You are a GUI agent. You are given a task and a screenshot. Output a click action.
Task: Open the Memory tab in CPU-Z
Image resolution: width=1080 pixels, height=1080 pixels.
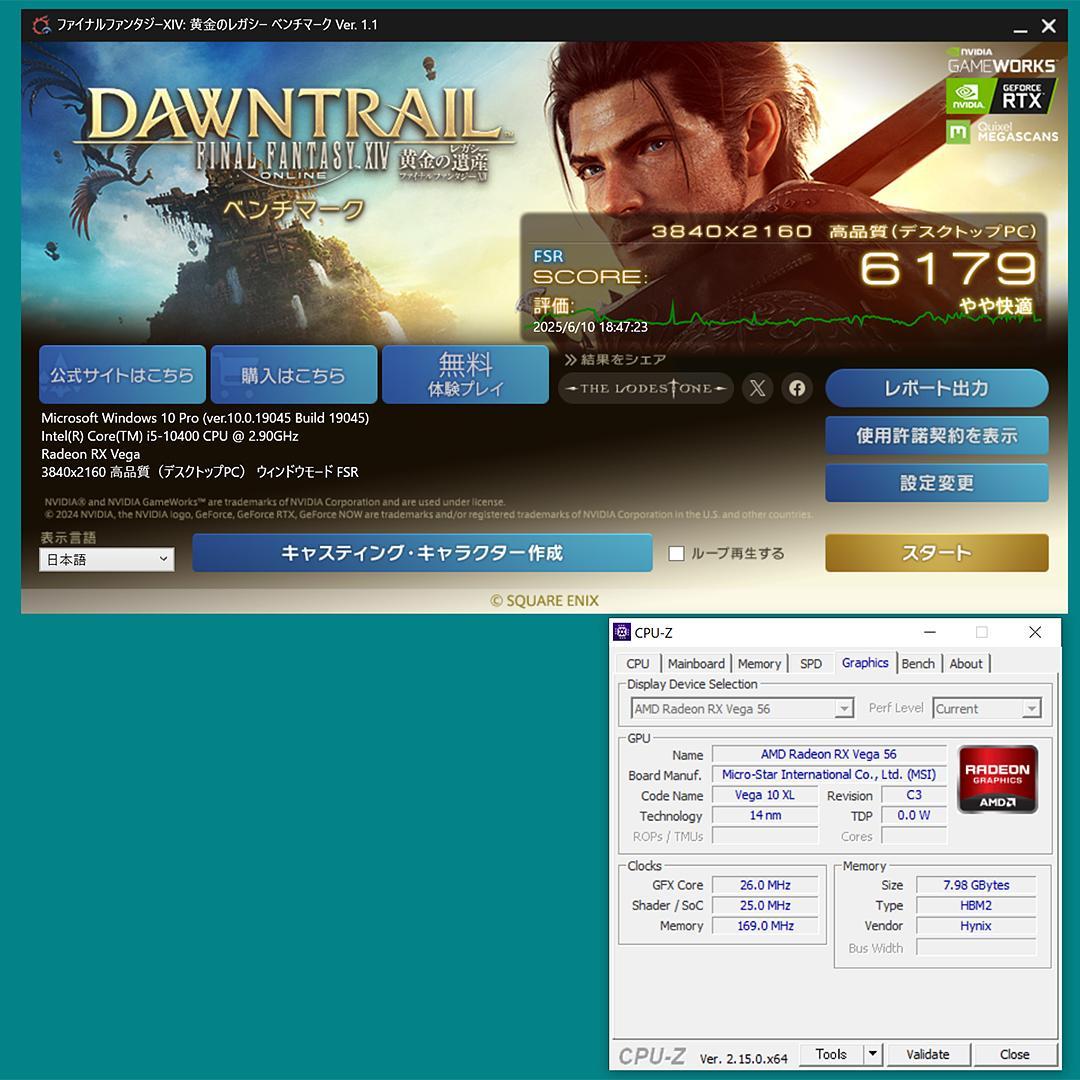[x=759, y=663]
